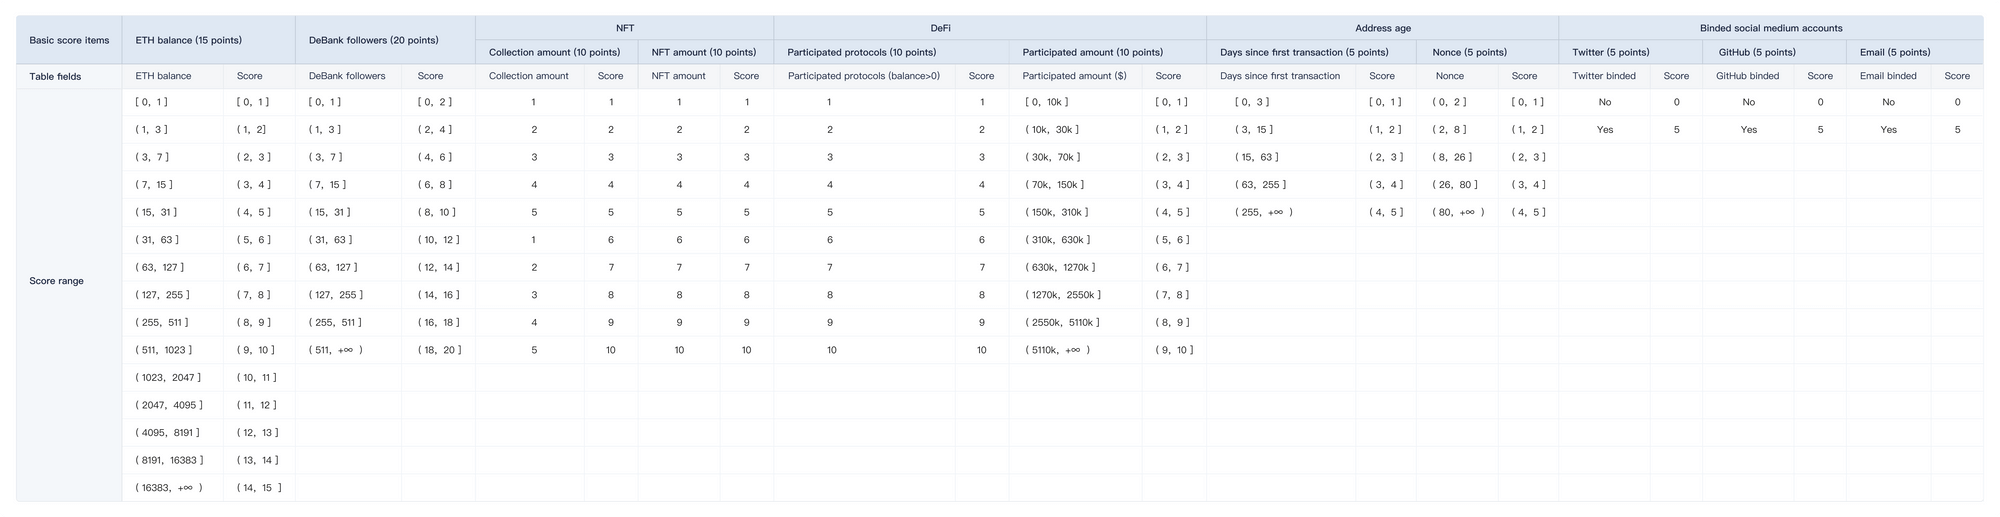Click the "Participated amount (10 points)" subheader

pos(1093,52)
